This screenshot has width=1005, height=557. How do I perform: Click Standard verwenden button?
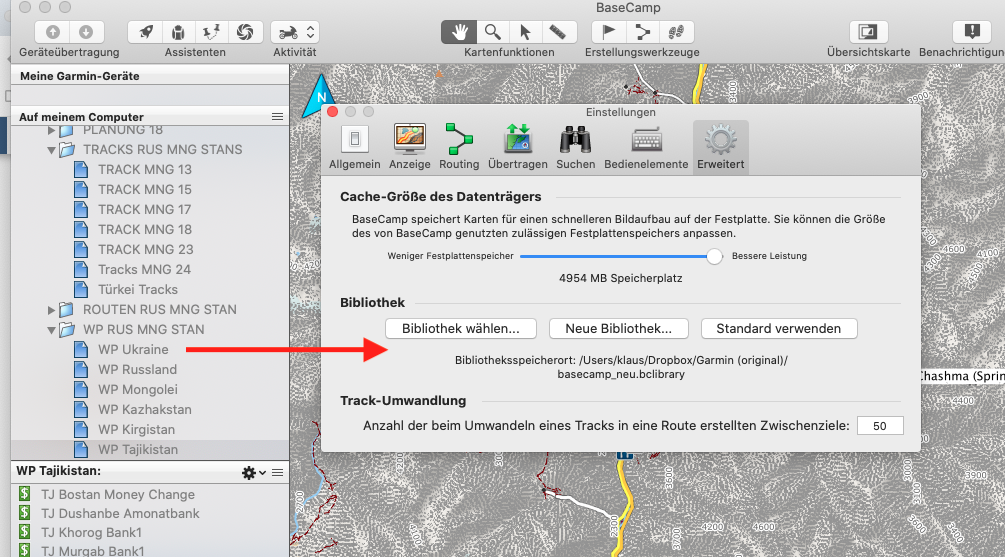pos(779,329)
